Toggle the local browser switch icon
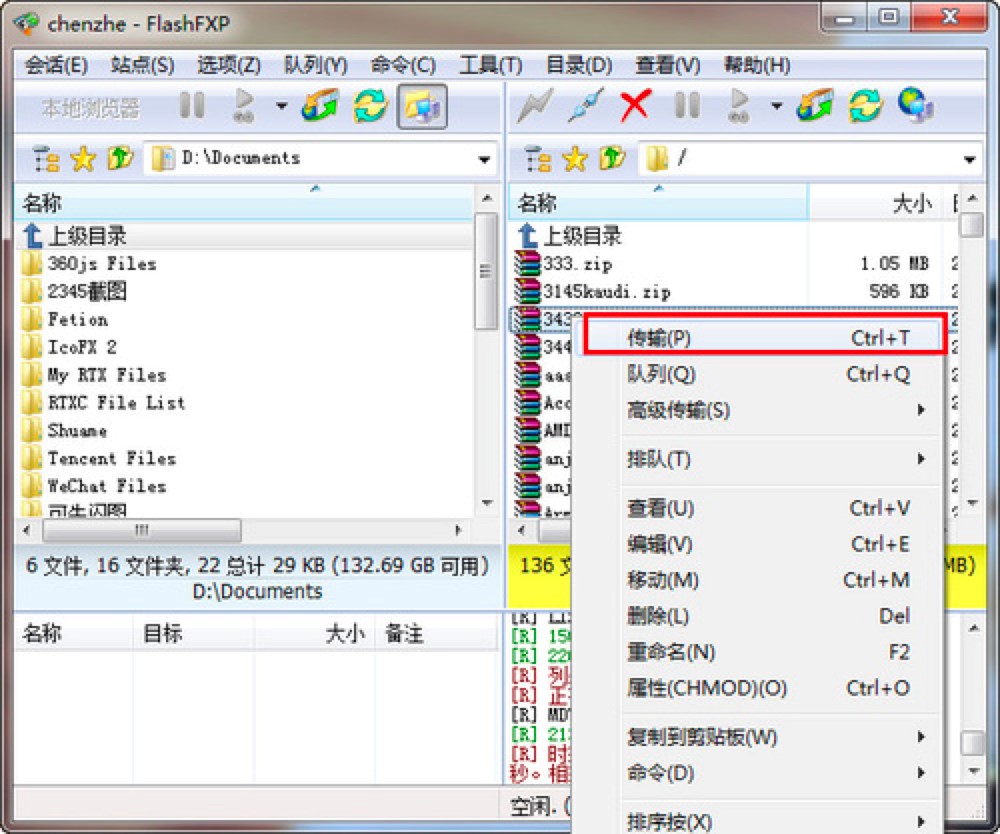1000x834 pixels. point(422,106)
